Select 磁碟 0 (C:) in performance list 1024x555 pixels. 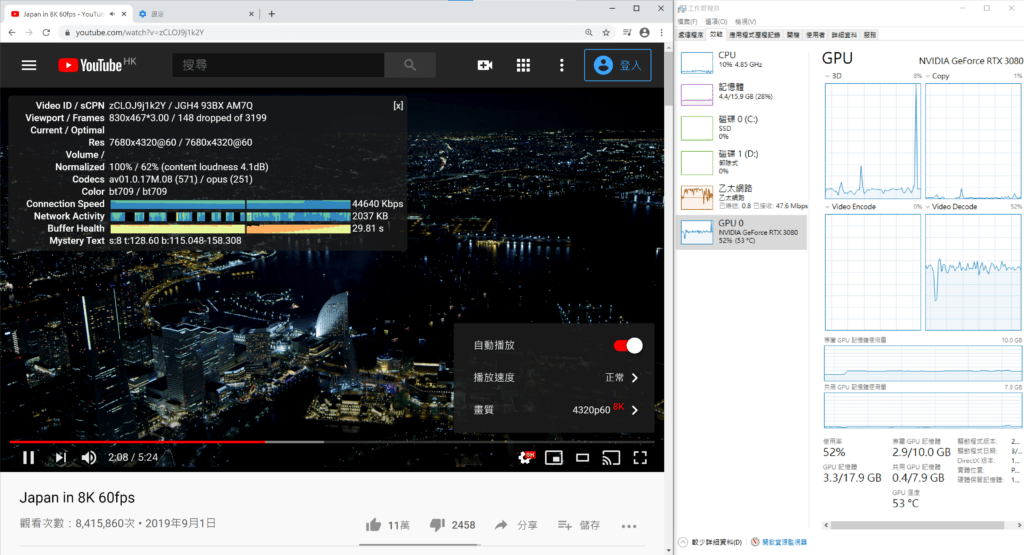coord(742,127)
